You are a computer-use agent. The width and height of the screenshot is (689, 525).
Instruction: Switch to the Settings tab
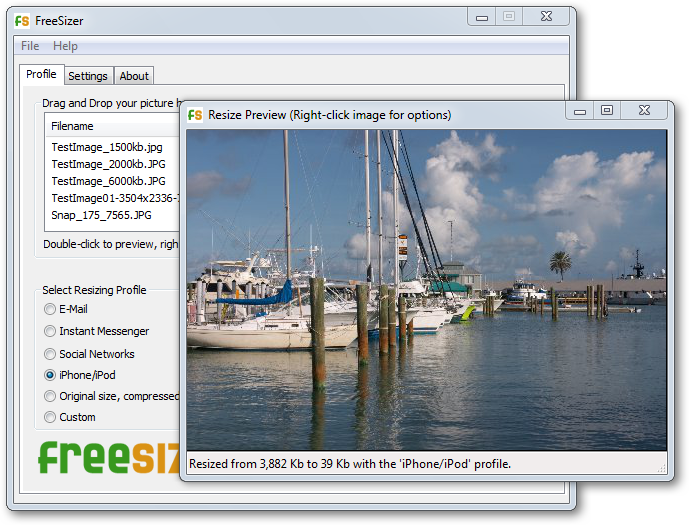[88, 76]
